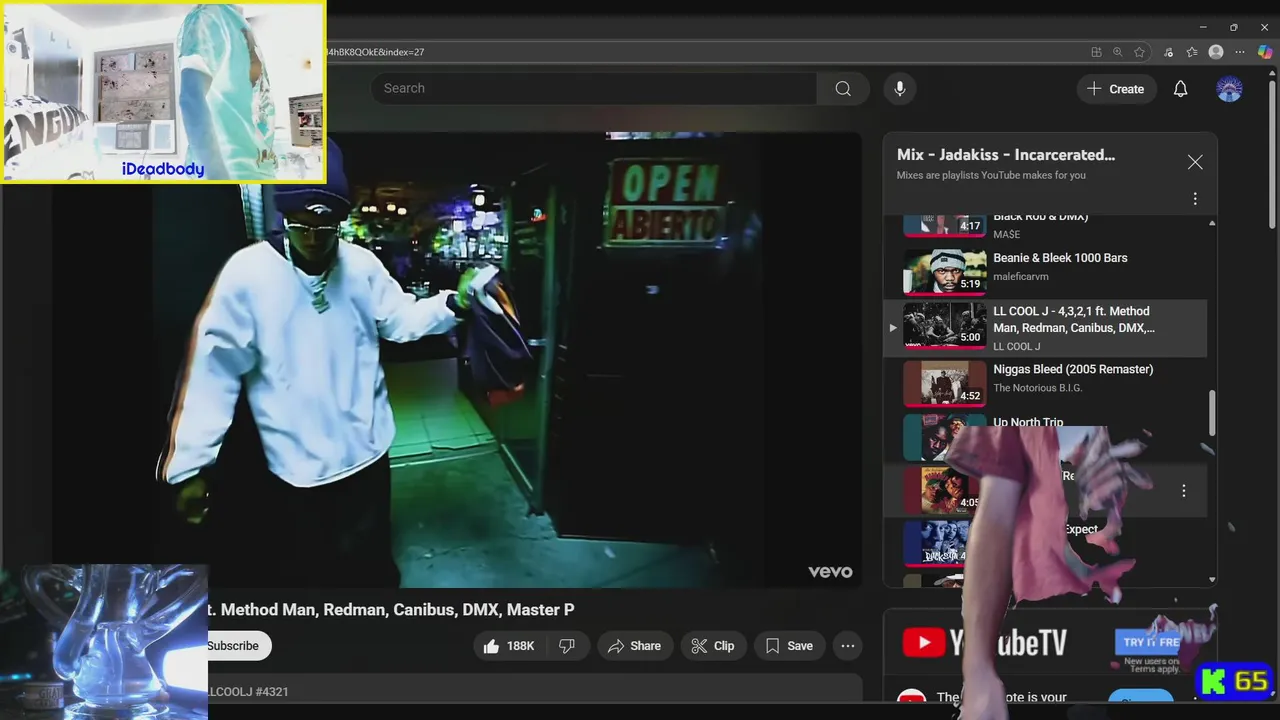Click the YouTube TV Try It Free ad button
1280x720 pixels.
[1149, 643]
